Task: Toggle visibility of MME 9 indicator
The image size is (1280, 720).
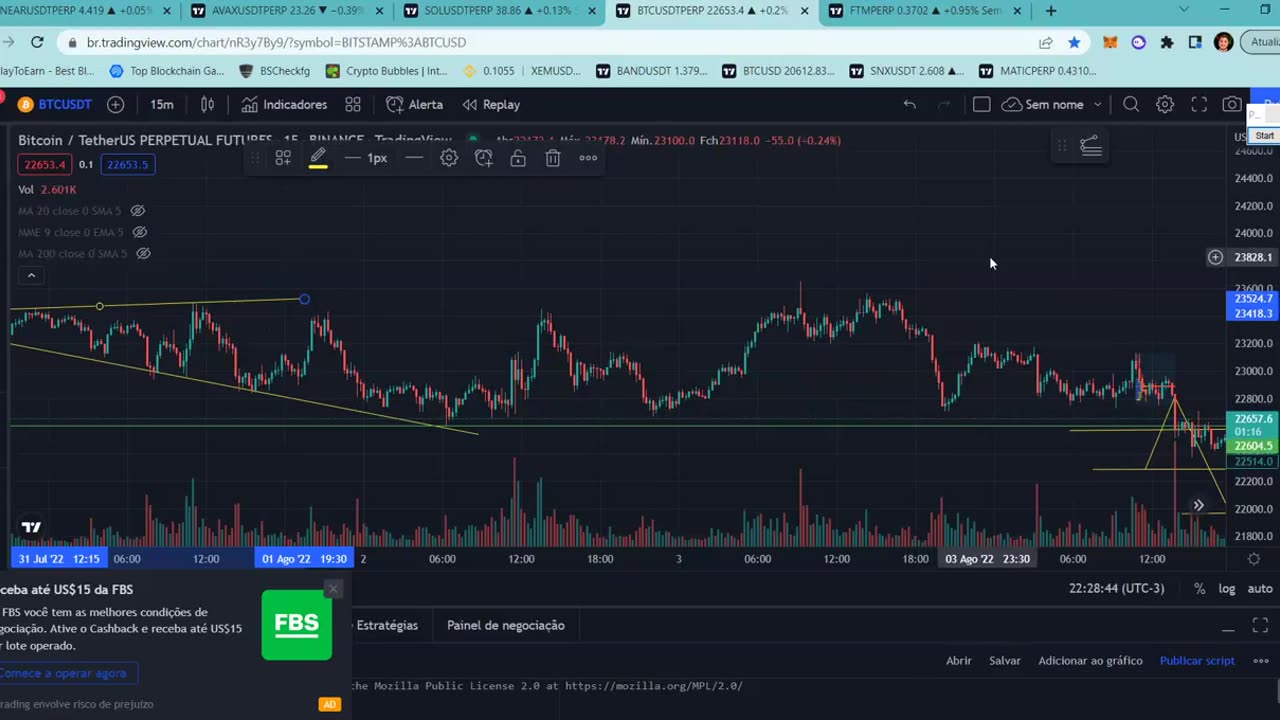Action: coord(140,232)
